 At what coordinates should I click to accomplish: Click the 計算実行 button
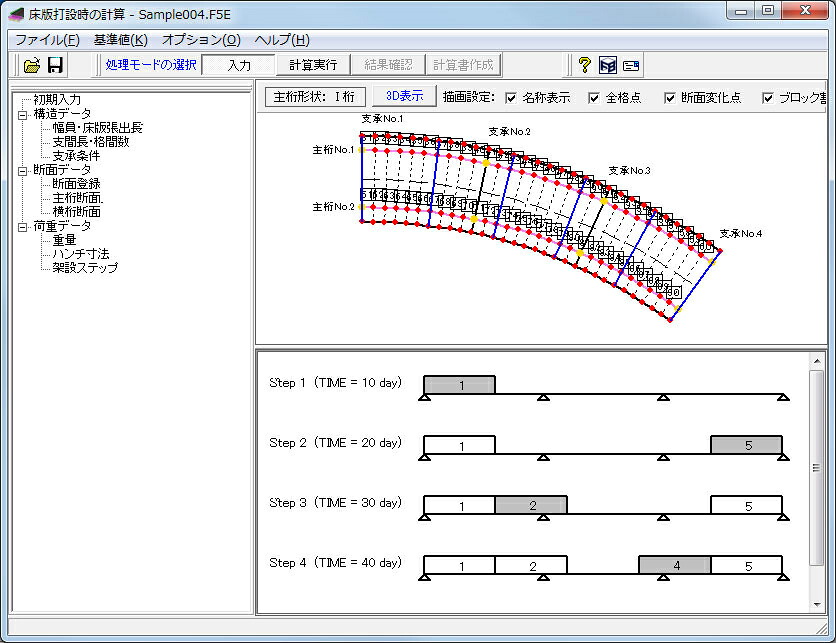[313, 65]
